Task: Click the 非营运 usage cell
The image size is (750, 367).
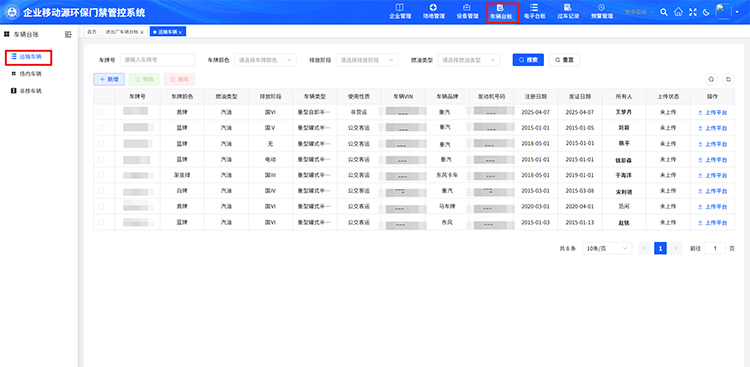Action: (359, 112)
